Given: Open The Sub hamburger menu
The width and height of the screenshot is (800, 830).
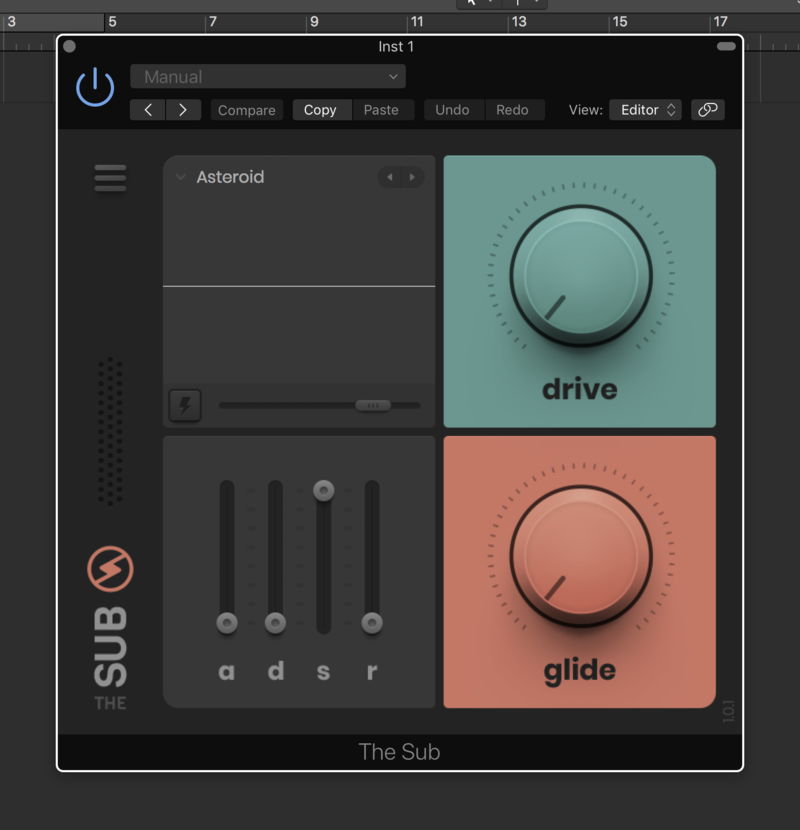Looking at the screenshot, I should (x=110, y=178).
